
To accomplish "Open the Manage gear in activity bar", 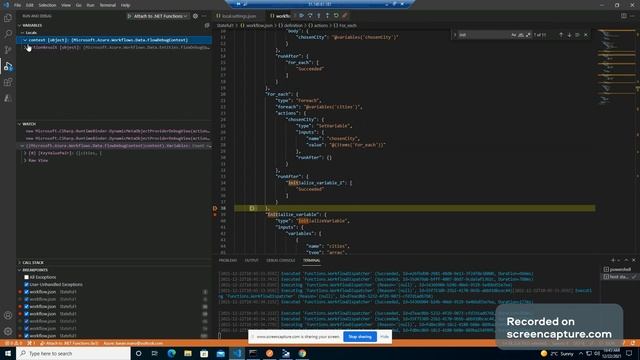I will point(8,331).
